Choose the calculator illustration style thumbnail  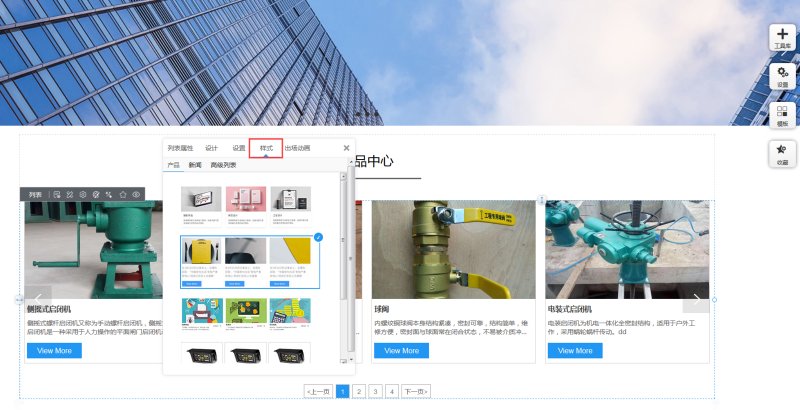pos(290,311)
